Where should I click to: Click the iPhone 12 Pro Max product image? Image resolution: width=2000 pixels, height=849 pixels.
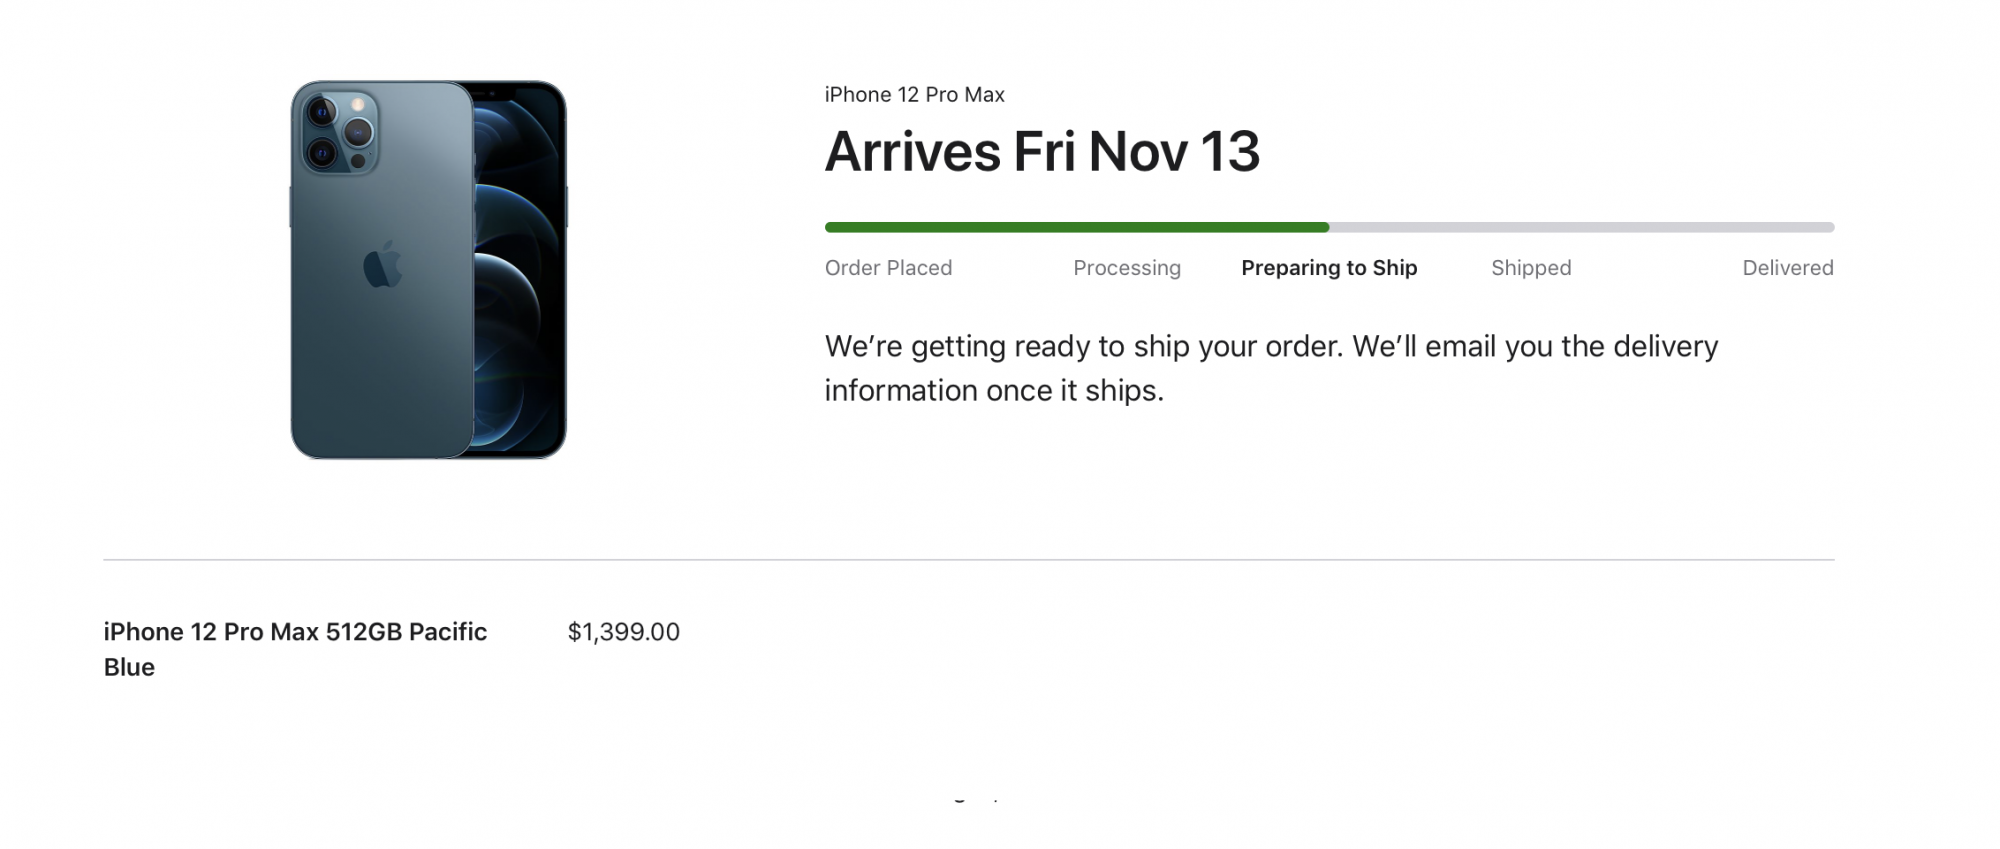click(x=428, y=270)
